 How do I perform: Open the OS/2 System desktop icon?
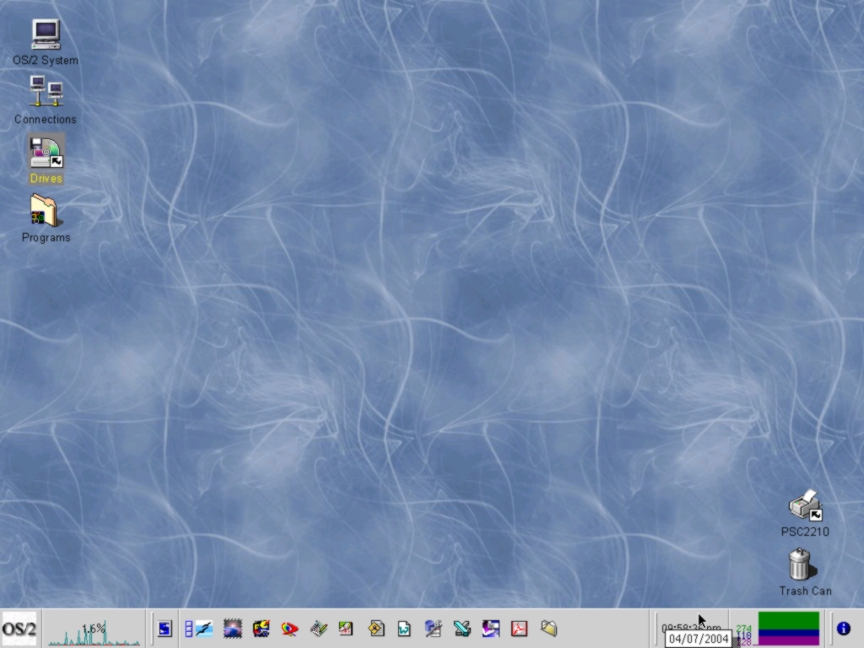coord(45,35)
